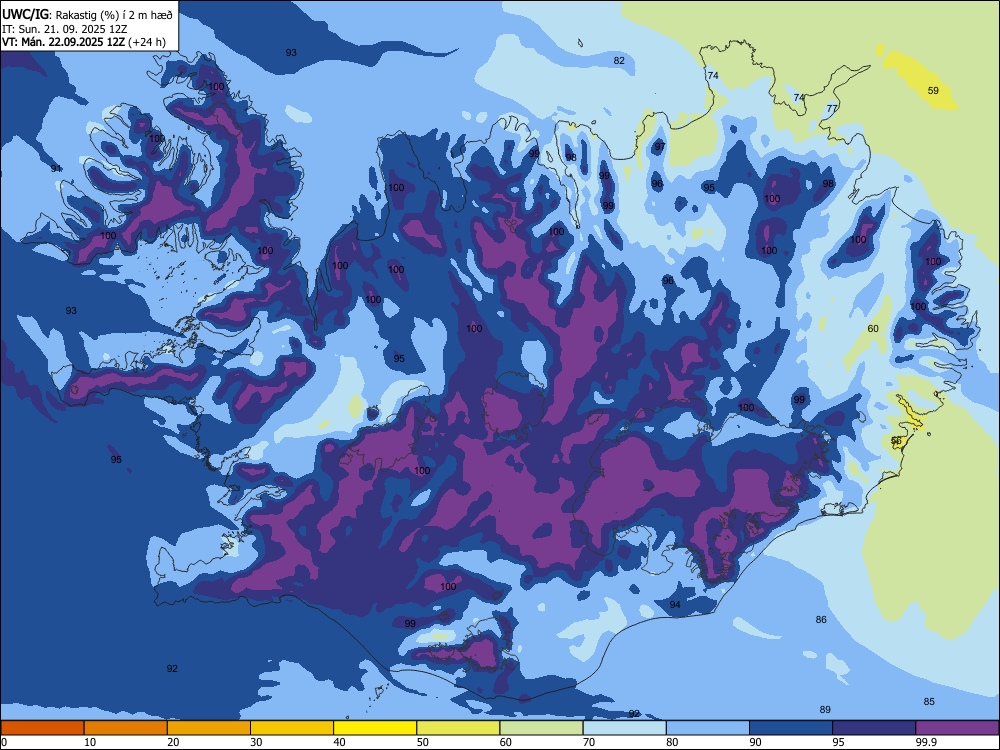
Task: Click the humidity value 82 on the map
Action: click(619, 61)
